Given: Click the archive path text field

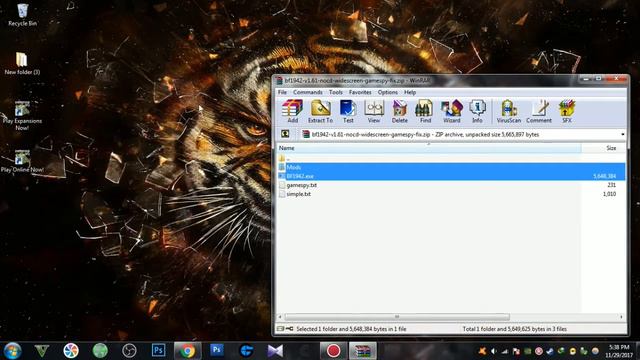Looking at the screenshot, I should 460,134.
